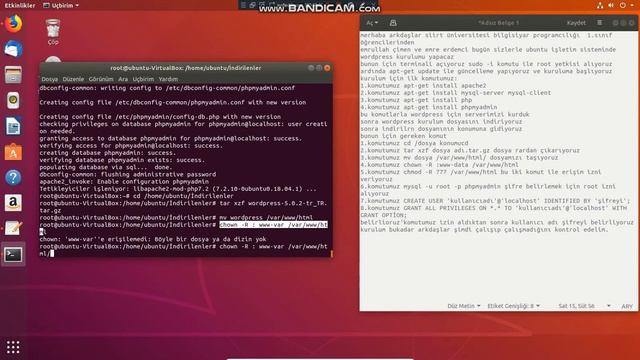Open Uçbirim menu in terminal menubar
The width and height of the screenshot is (640, 360).
[x=143, y=79]
